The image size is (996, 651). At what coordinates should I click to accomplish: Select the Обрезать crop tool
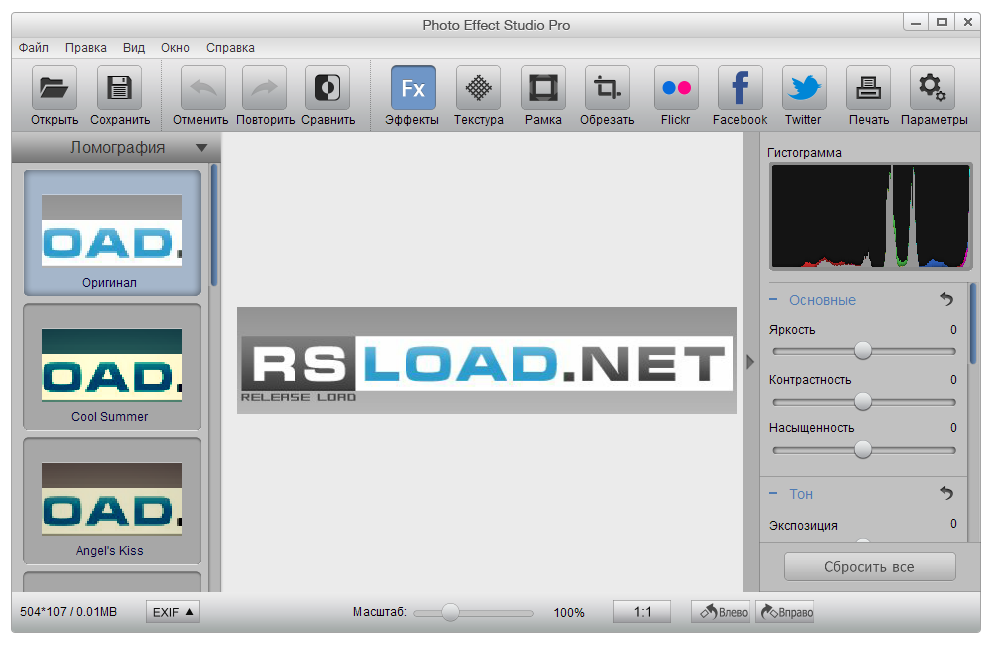(x=607, y=88)
